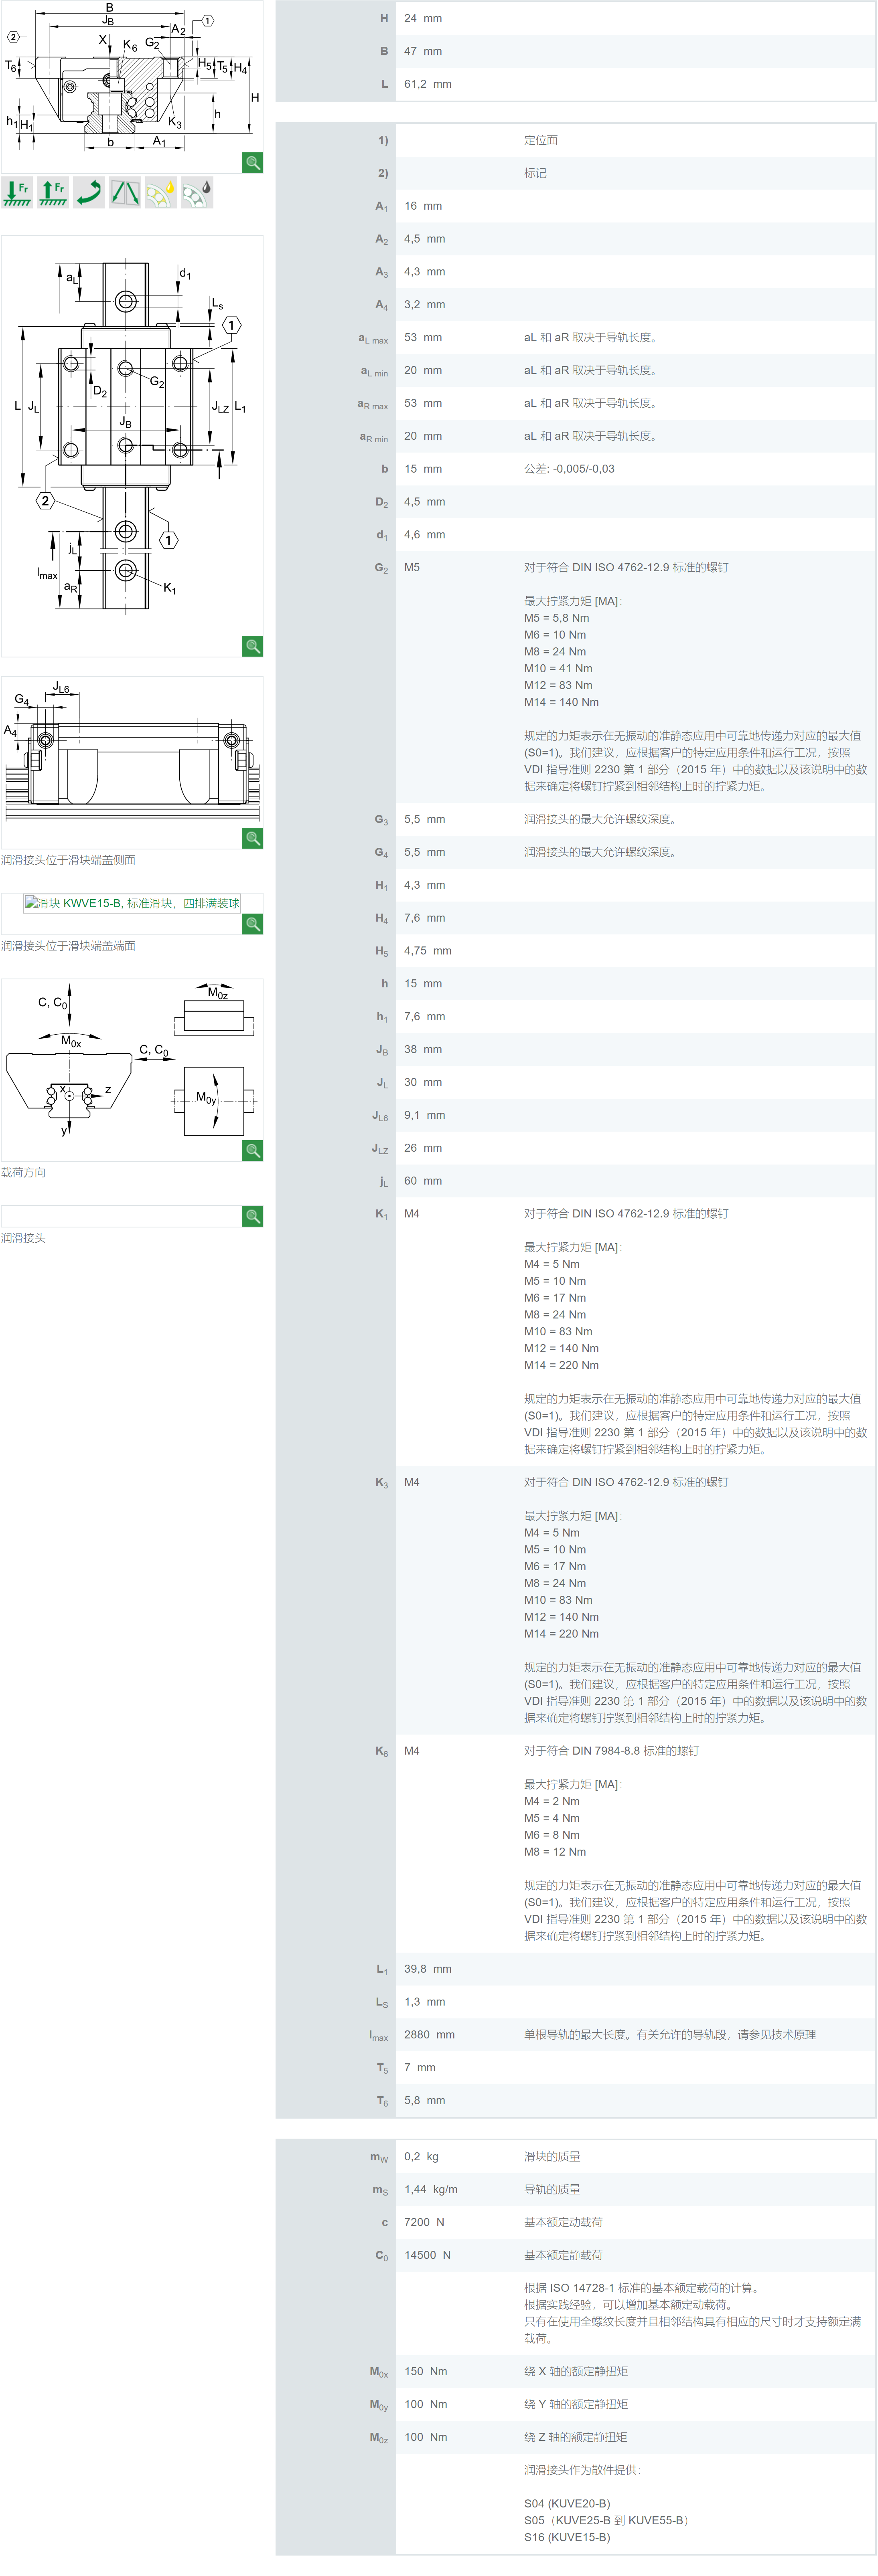Click A1 value 16 mm

pos(423,206)
